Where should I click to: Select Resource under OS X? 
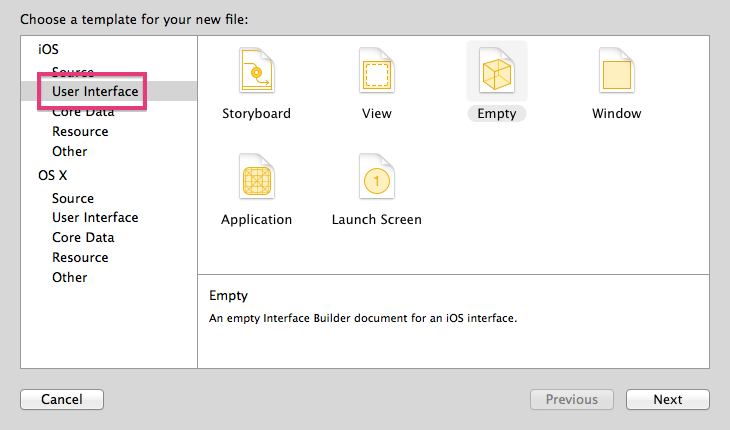[x=80, y=257]
